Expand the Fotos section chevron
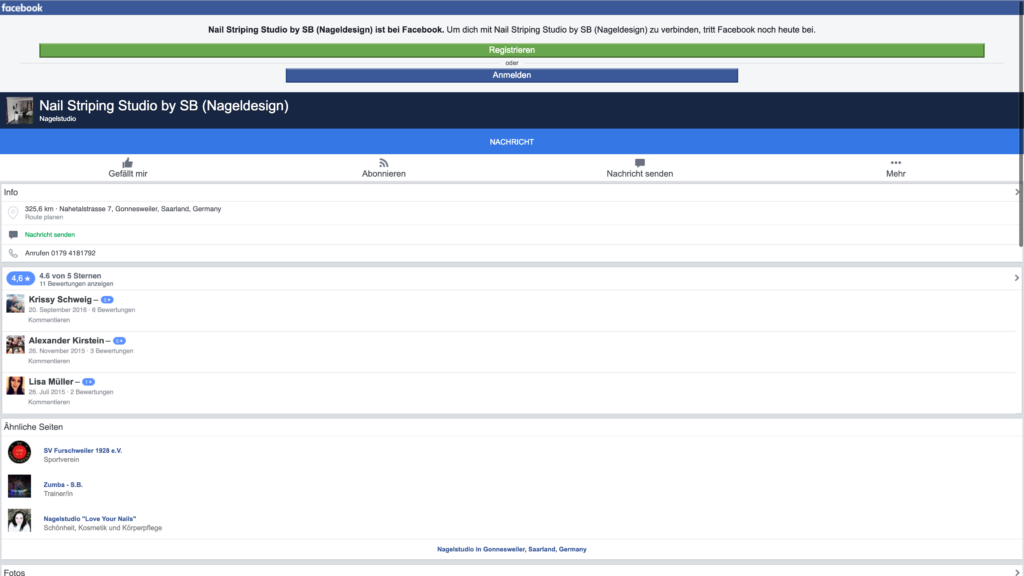 pos(1017,572)
